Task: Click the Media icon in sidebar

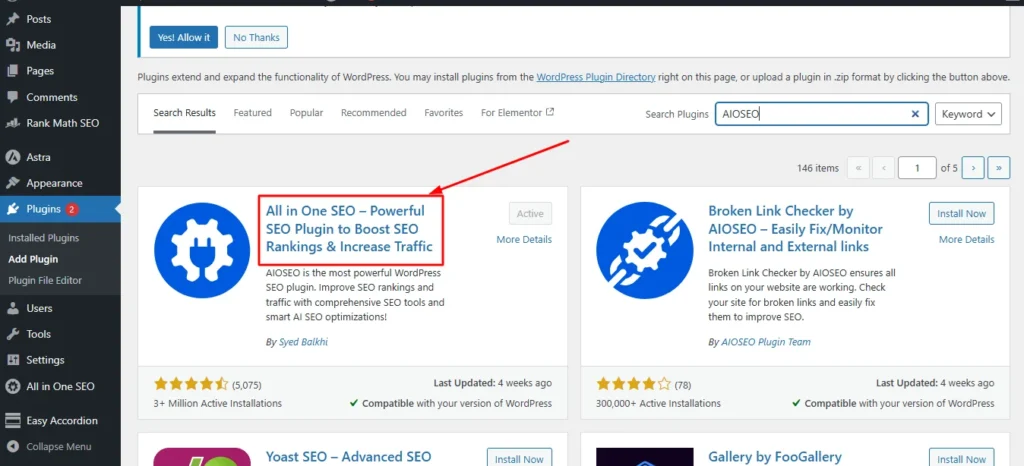Action: point(12,45)
